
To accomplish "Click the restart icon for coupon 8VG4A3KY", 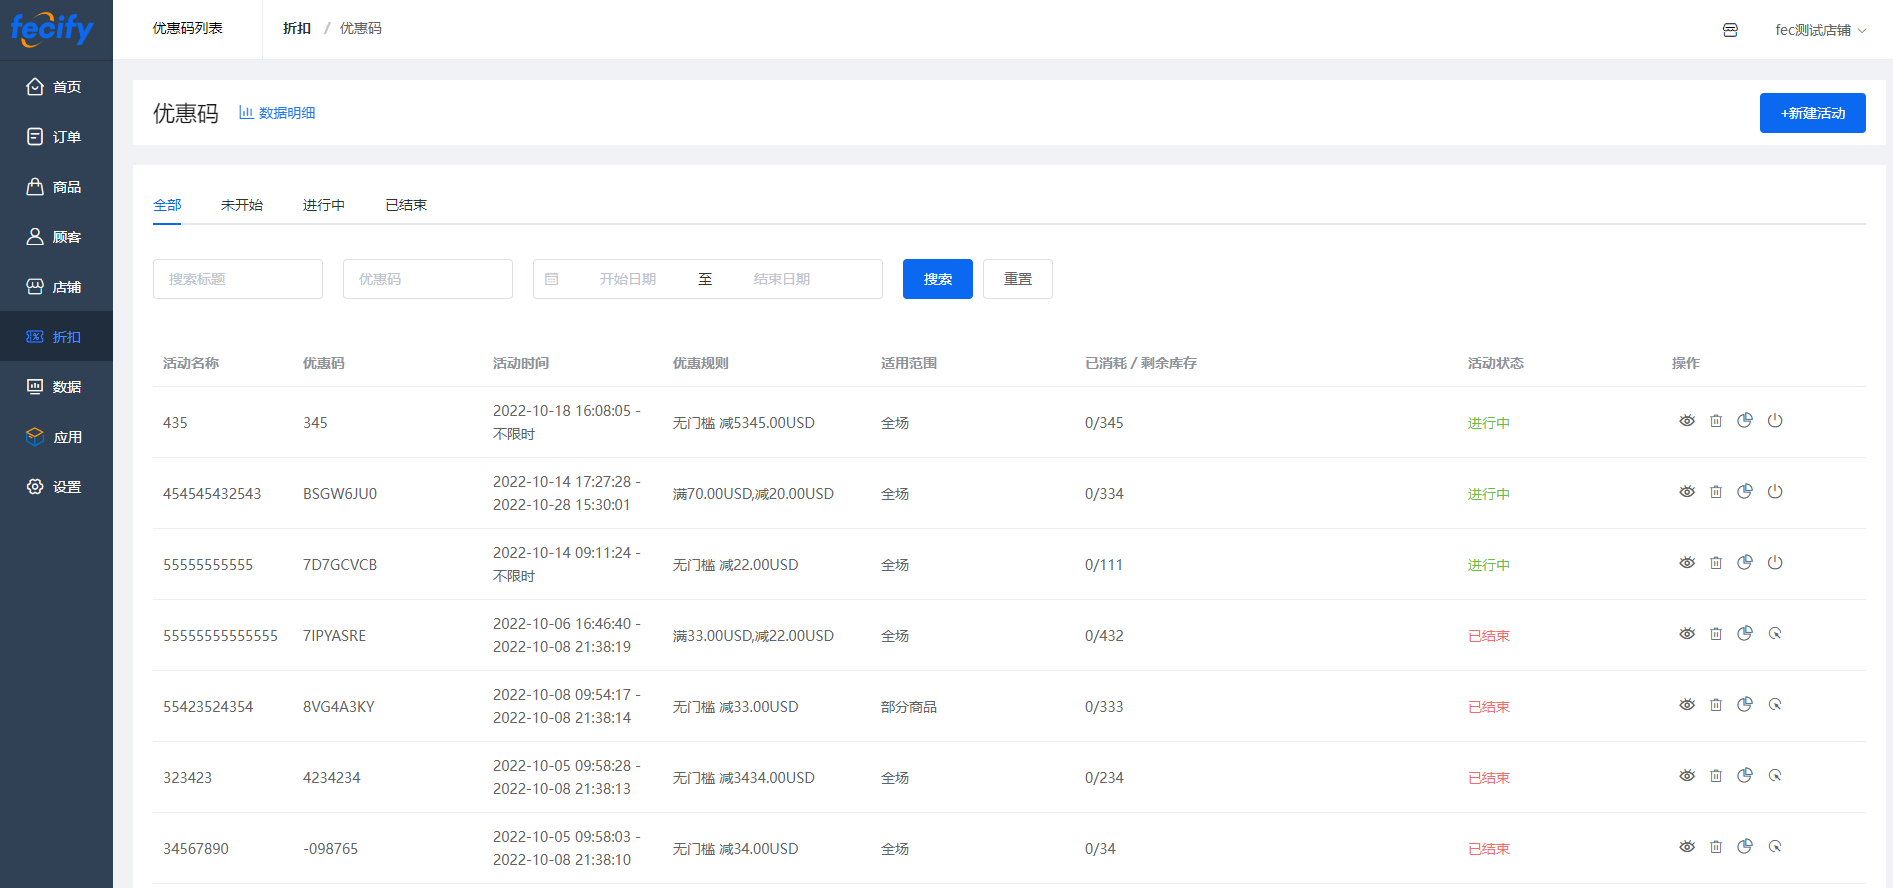I will 1775,705.
